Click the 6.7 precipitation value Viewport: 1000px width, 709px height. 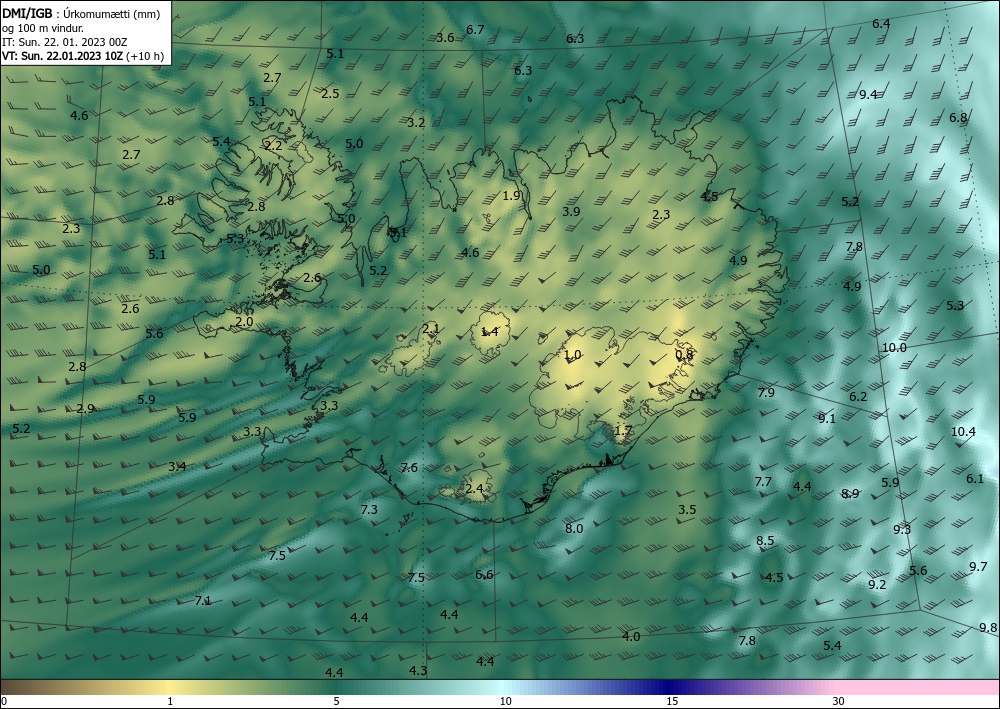point(475,29)
